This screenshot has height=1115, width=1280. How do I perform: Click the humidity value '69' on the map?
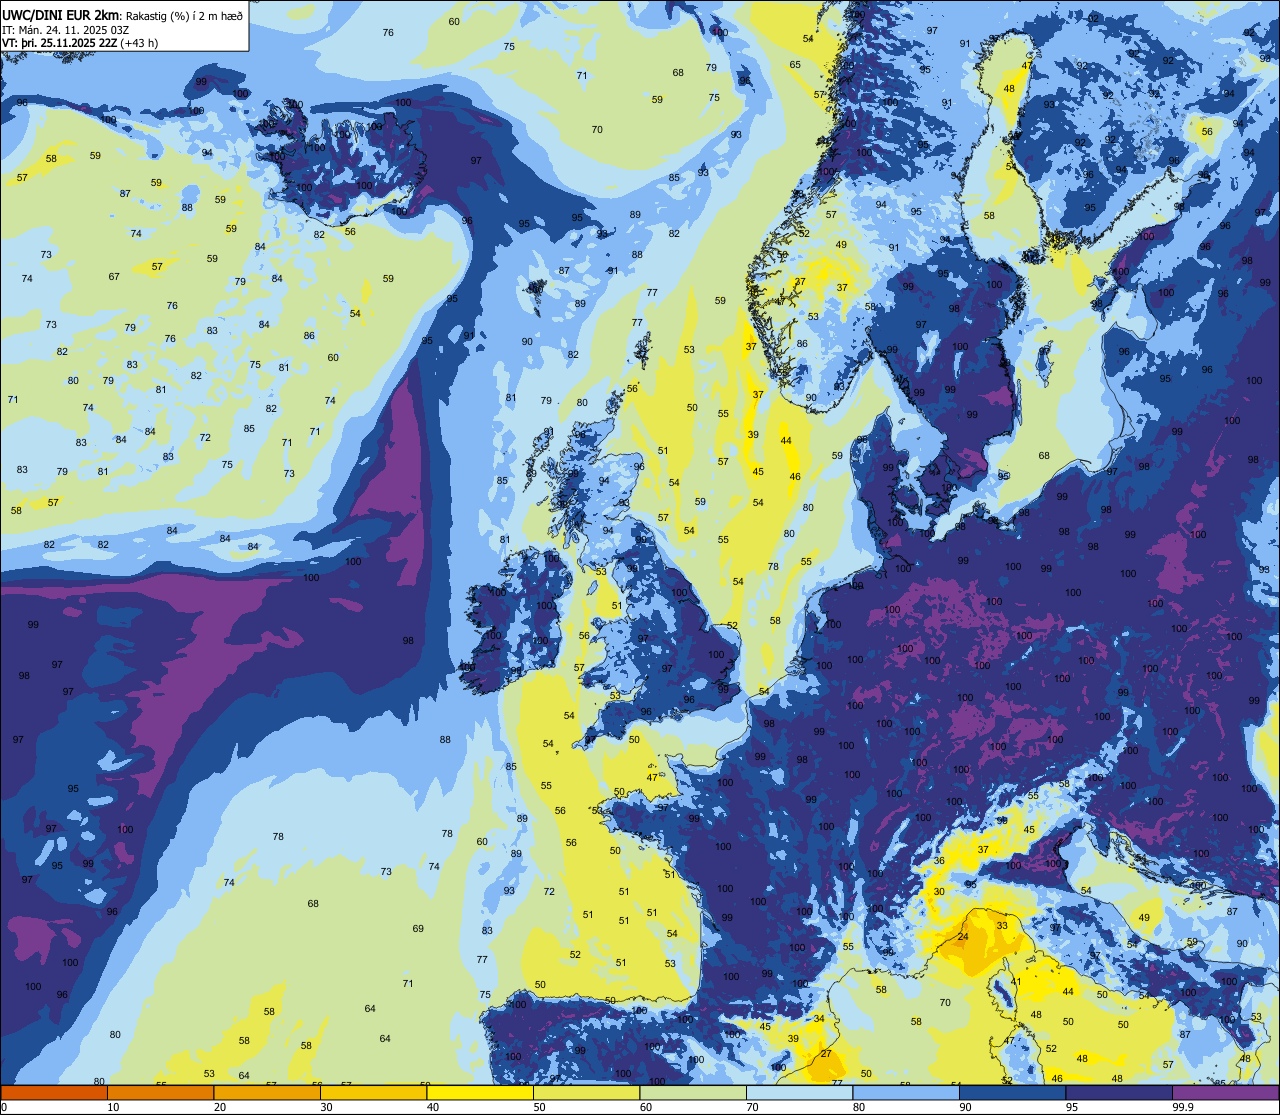point(418,929)
